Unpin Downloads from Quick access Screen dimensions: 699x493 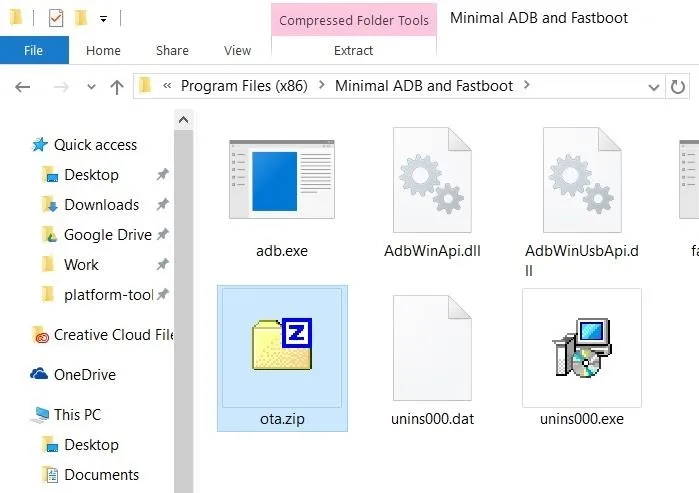(x=162, y=204)
